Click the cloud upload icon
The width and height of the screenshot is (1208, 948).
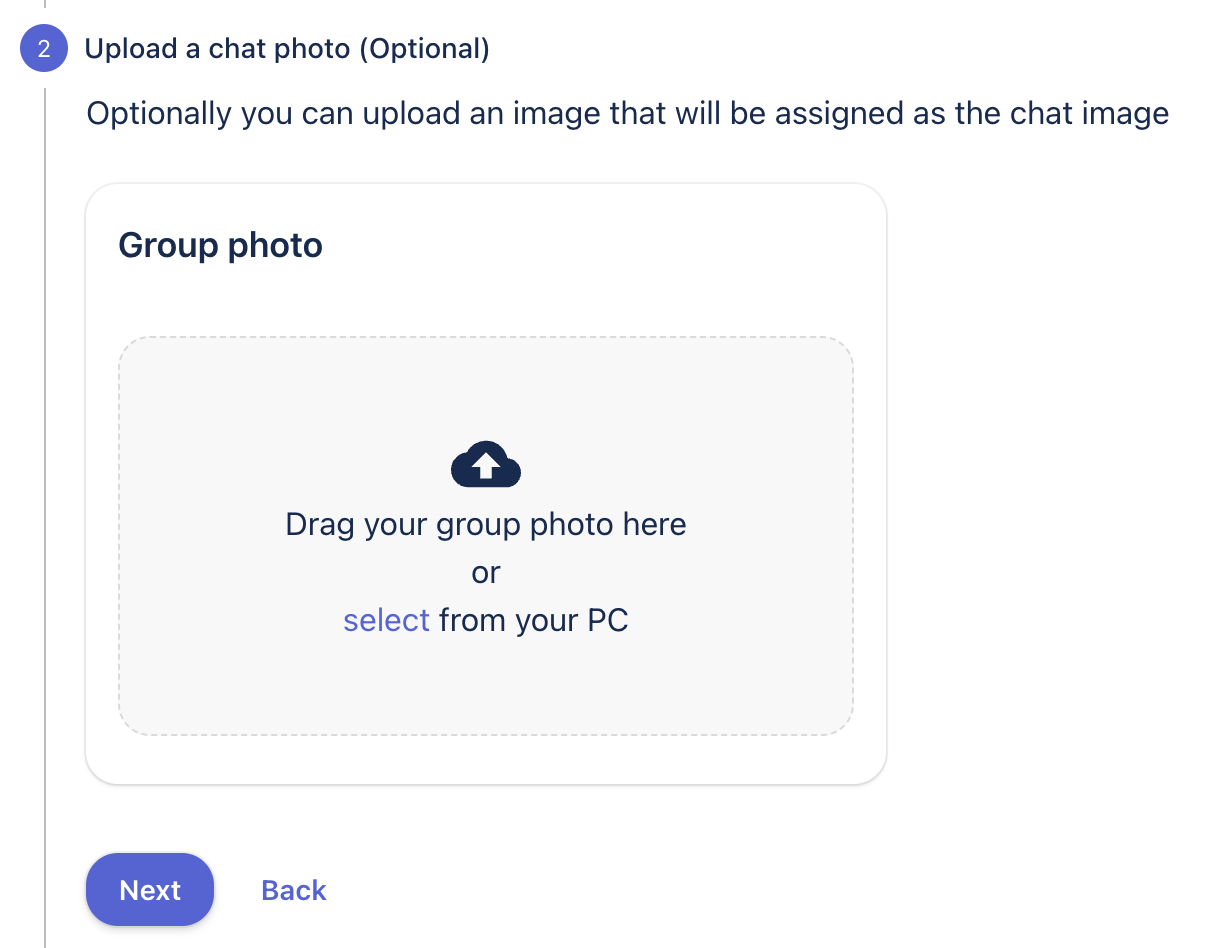(486, 464)
